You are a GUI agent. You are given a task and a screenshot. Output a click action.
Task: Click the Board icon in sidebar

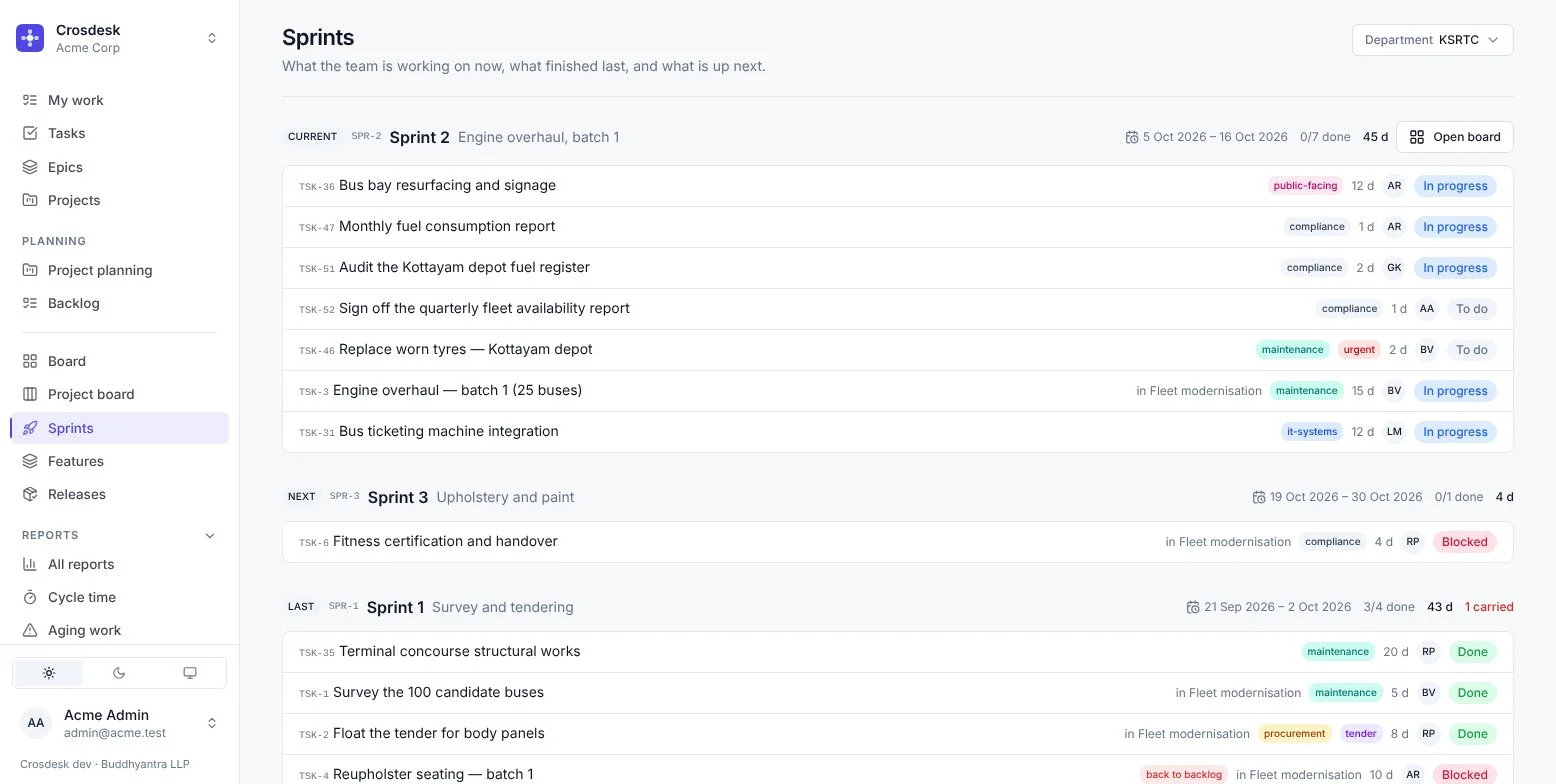(30, 361)
